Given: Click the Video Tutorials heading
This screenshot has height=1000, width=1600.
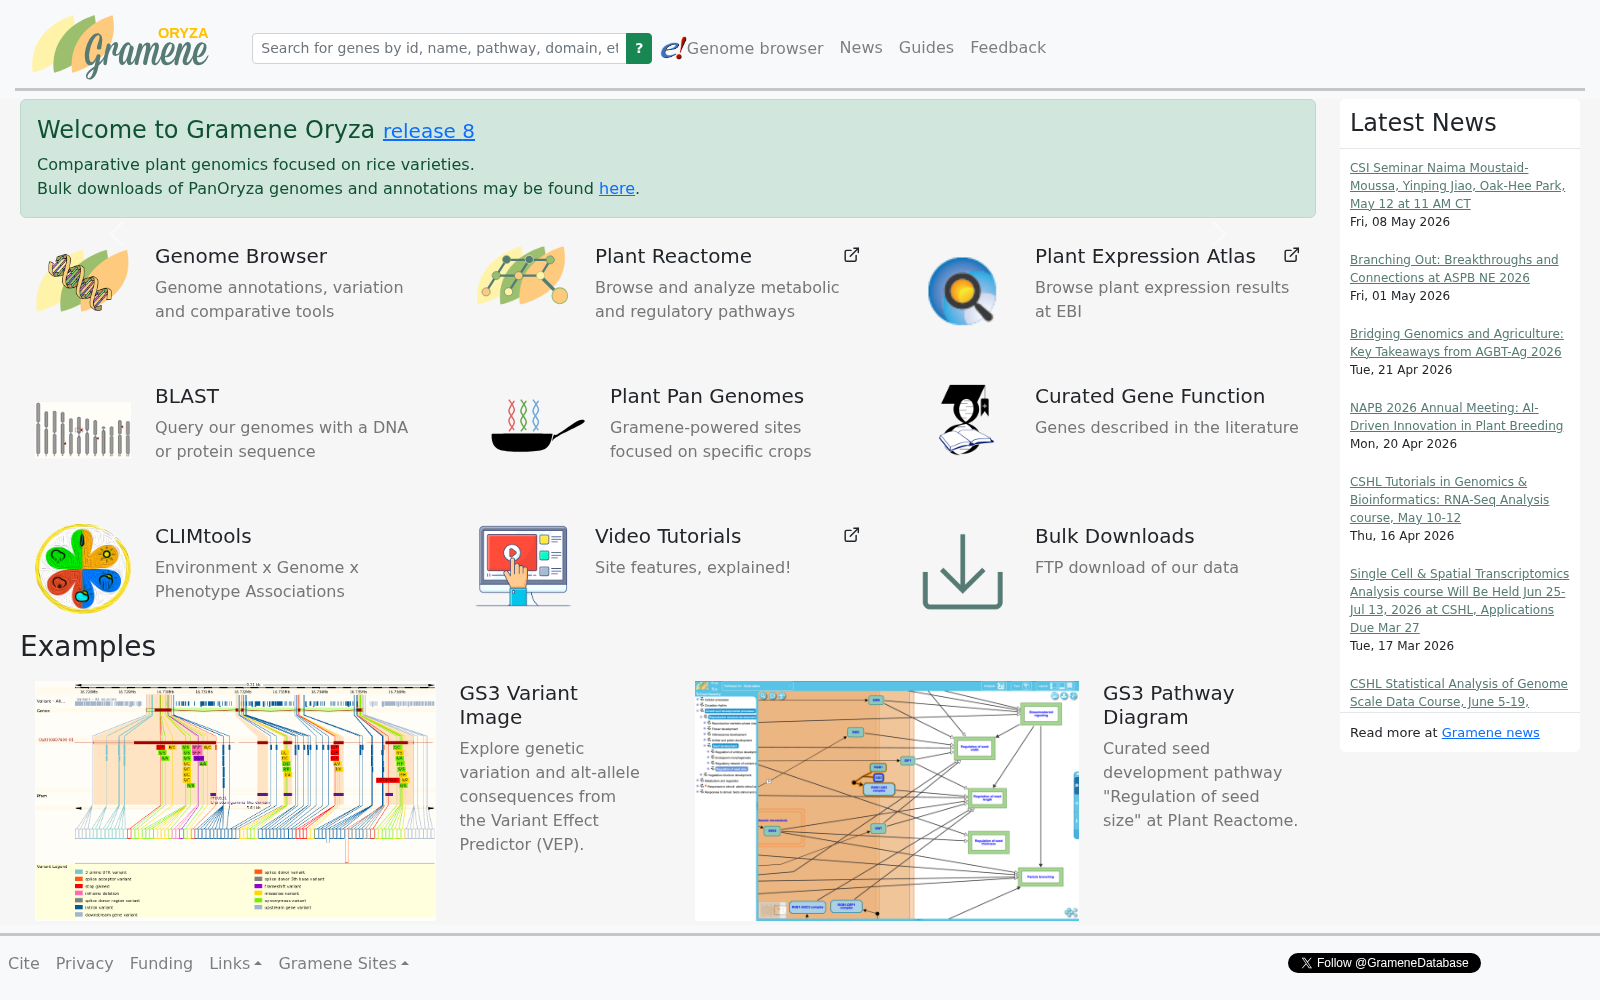Looking at the screenshot, I should coord(668,536).
